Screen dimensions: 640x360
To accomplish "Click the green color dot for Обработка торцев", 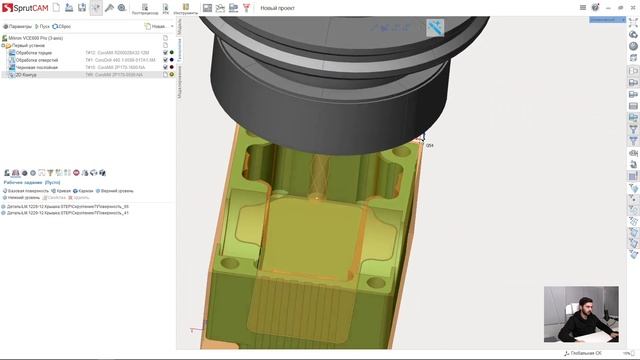I will [x=172, y=53].
